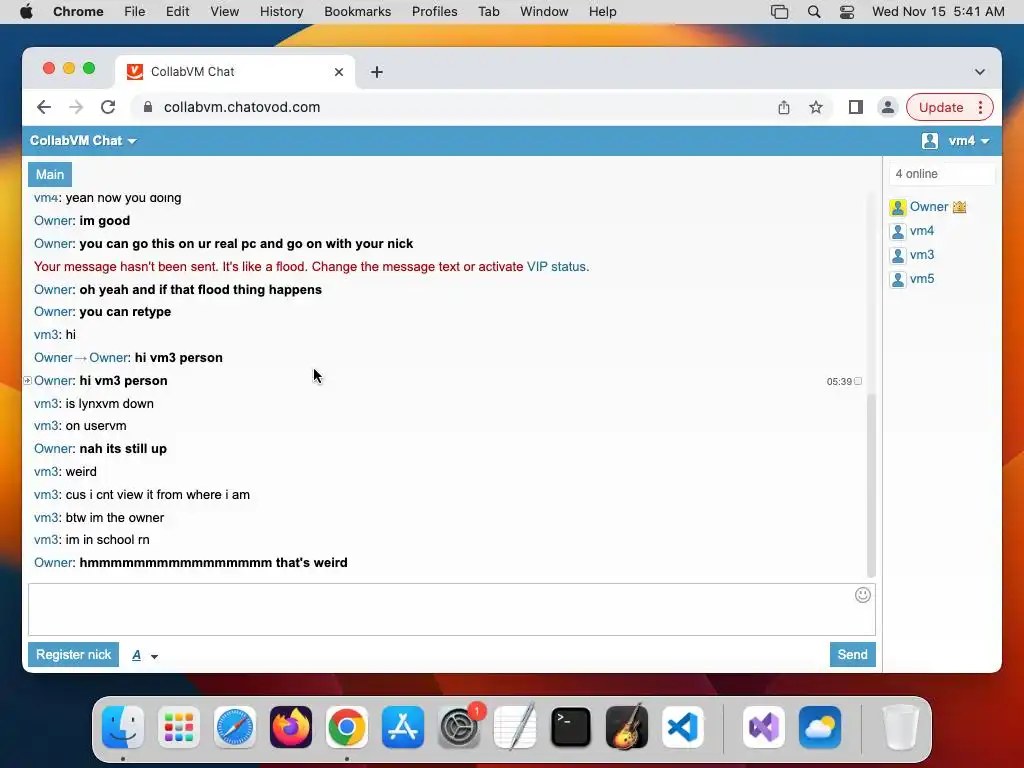Tick the checkbox next to the 05:39 message

(x=858, y=381)
